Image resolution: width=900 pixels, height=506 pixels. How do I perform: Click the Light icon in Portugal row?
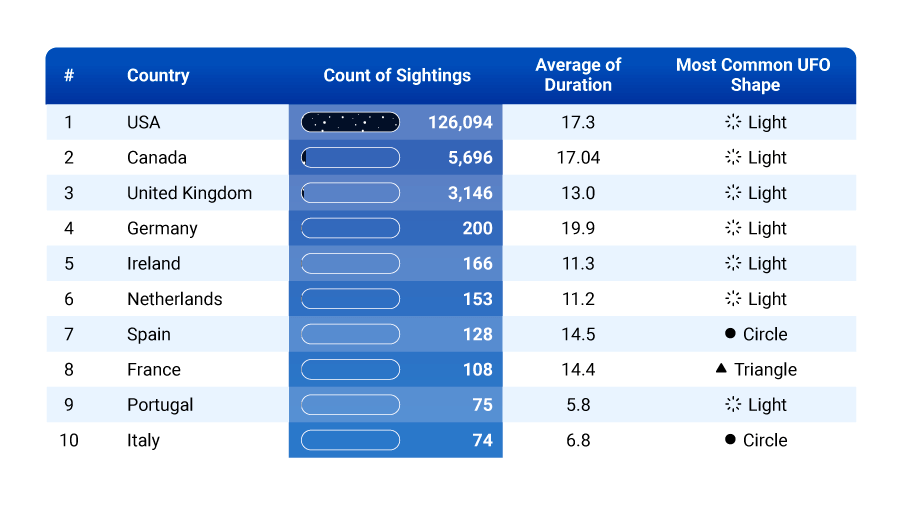tap(733, 405)
